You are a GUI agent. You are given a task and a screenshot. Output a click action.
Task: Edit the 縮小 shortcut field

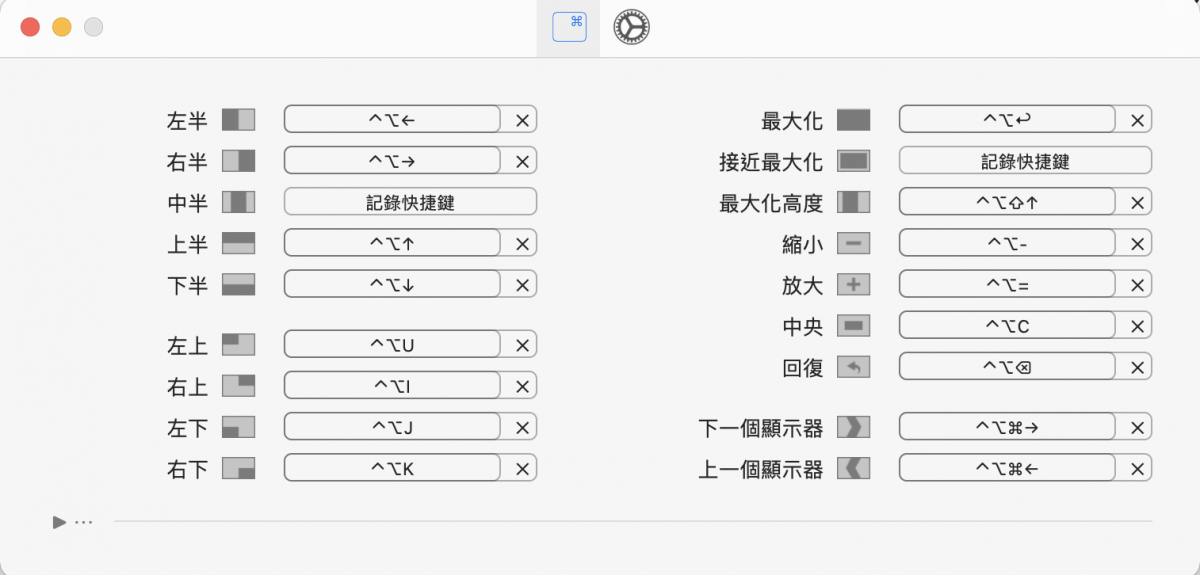tap(1007, 243)
